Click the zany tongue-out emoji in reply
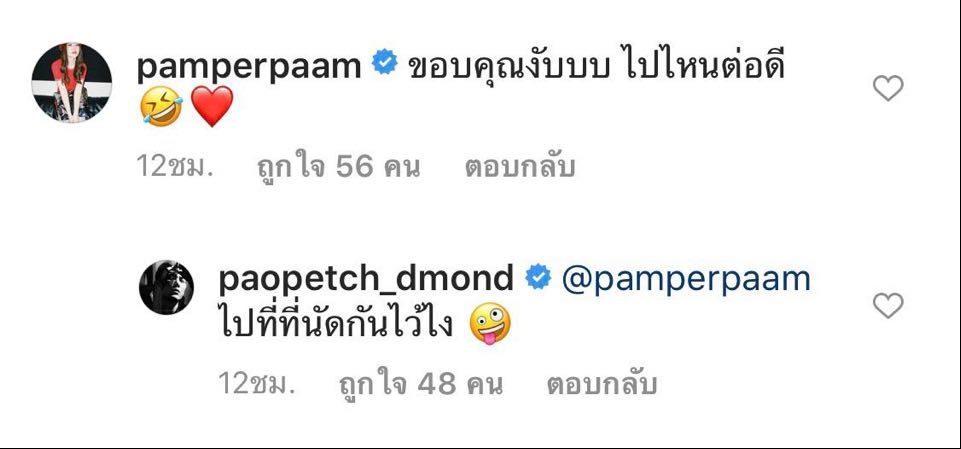Screen dimensions: 961x449 (490, 323)
